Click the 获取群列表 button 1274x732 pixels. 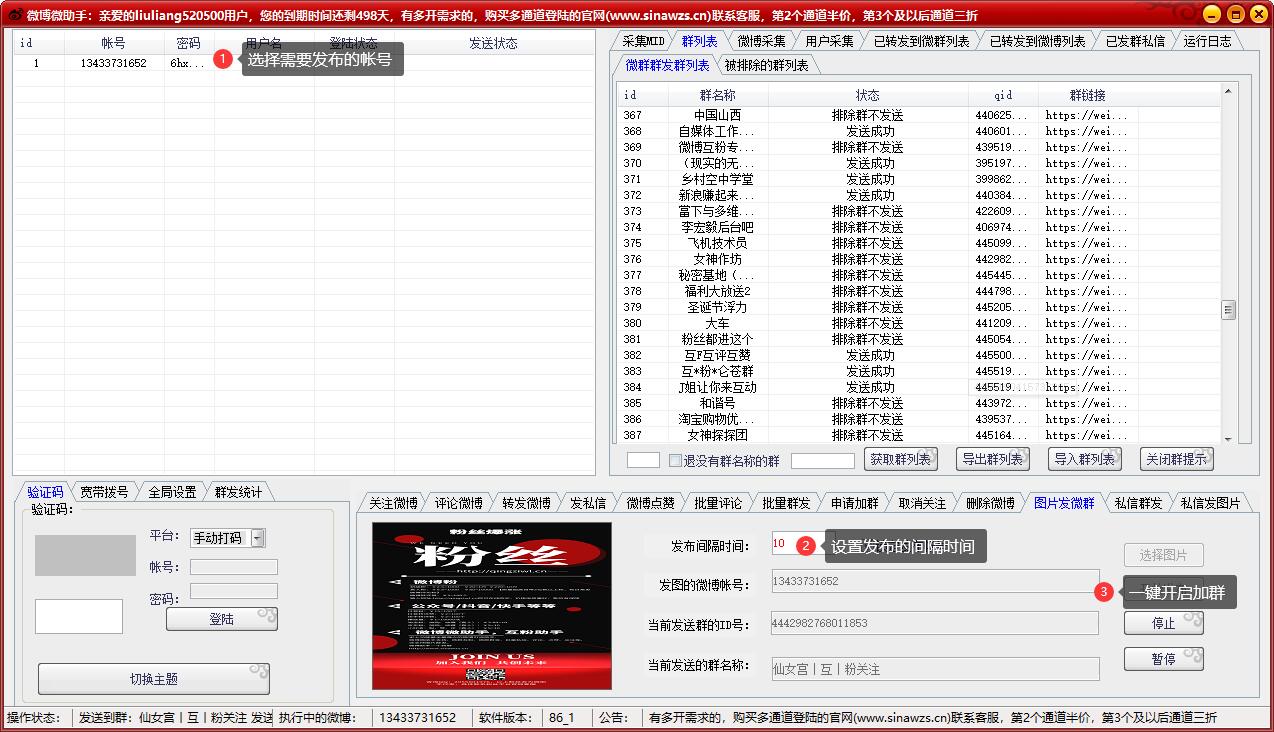pos(900,459)
